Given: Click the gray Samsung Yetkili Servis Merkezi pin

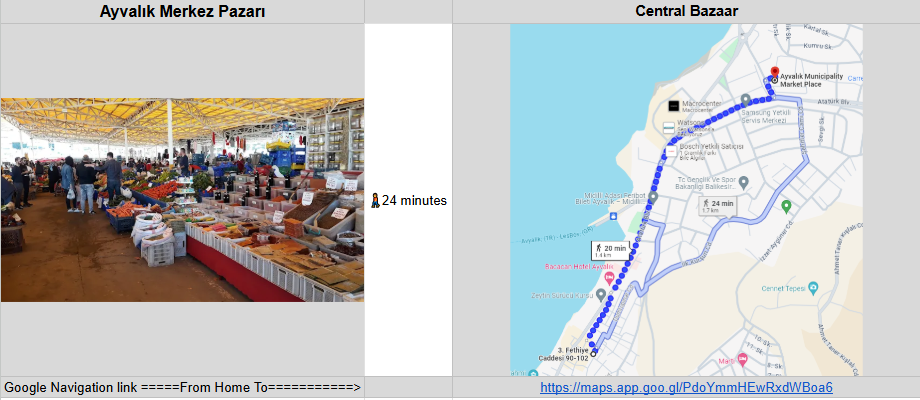Looking at the screenshot, I should click(745, 100).
